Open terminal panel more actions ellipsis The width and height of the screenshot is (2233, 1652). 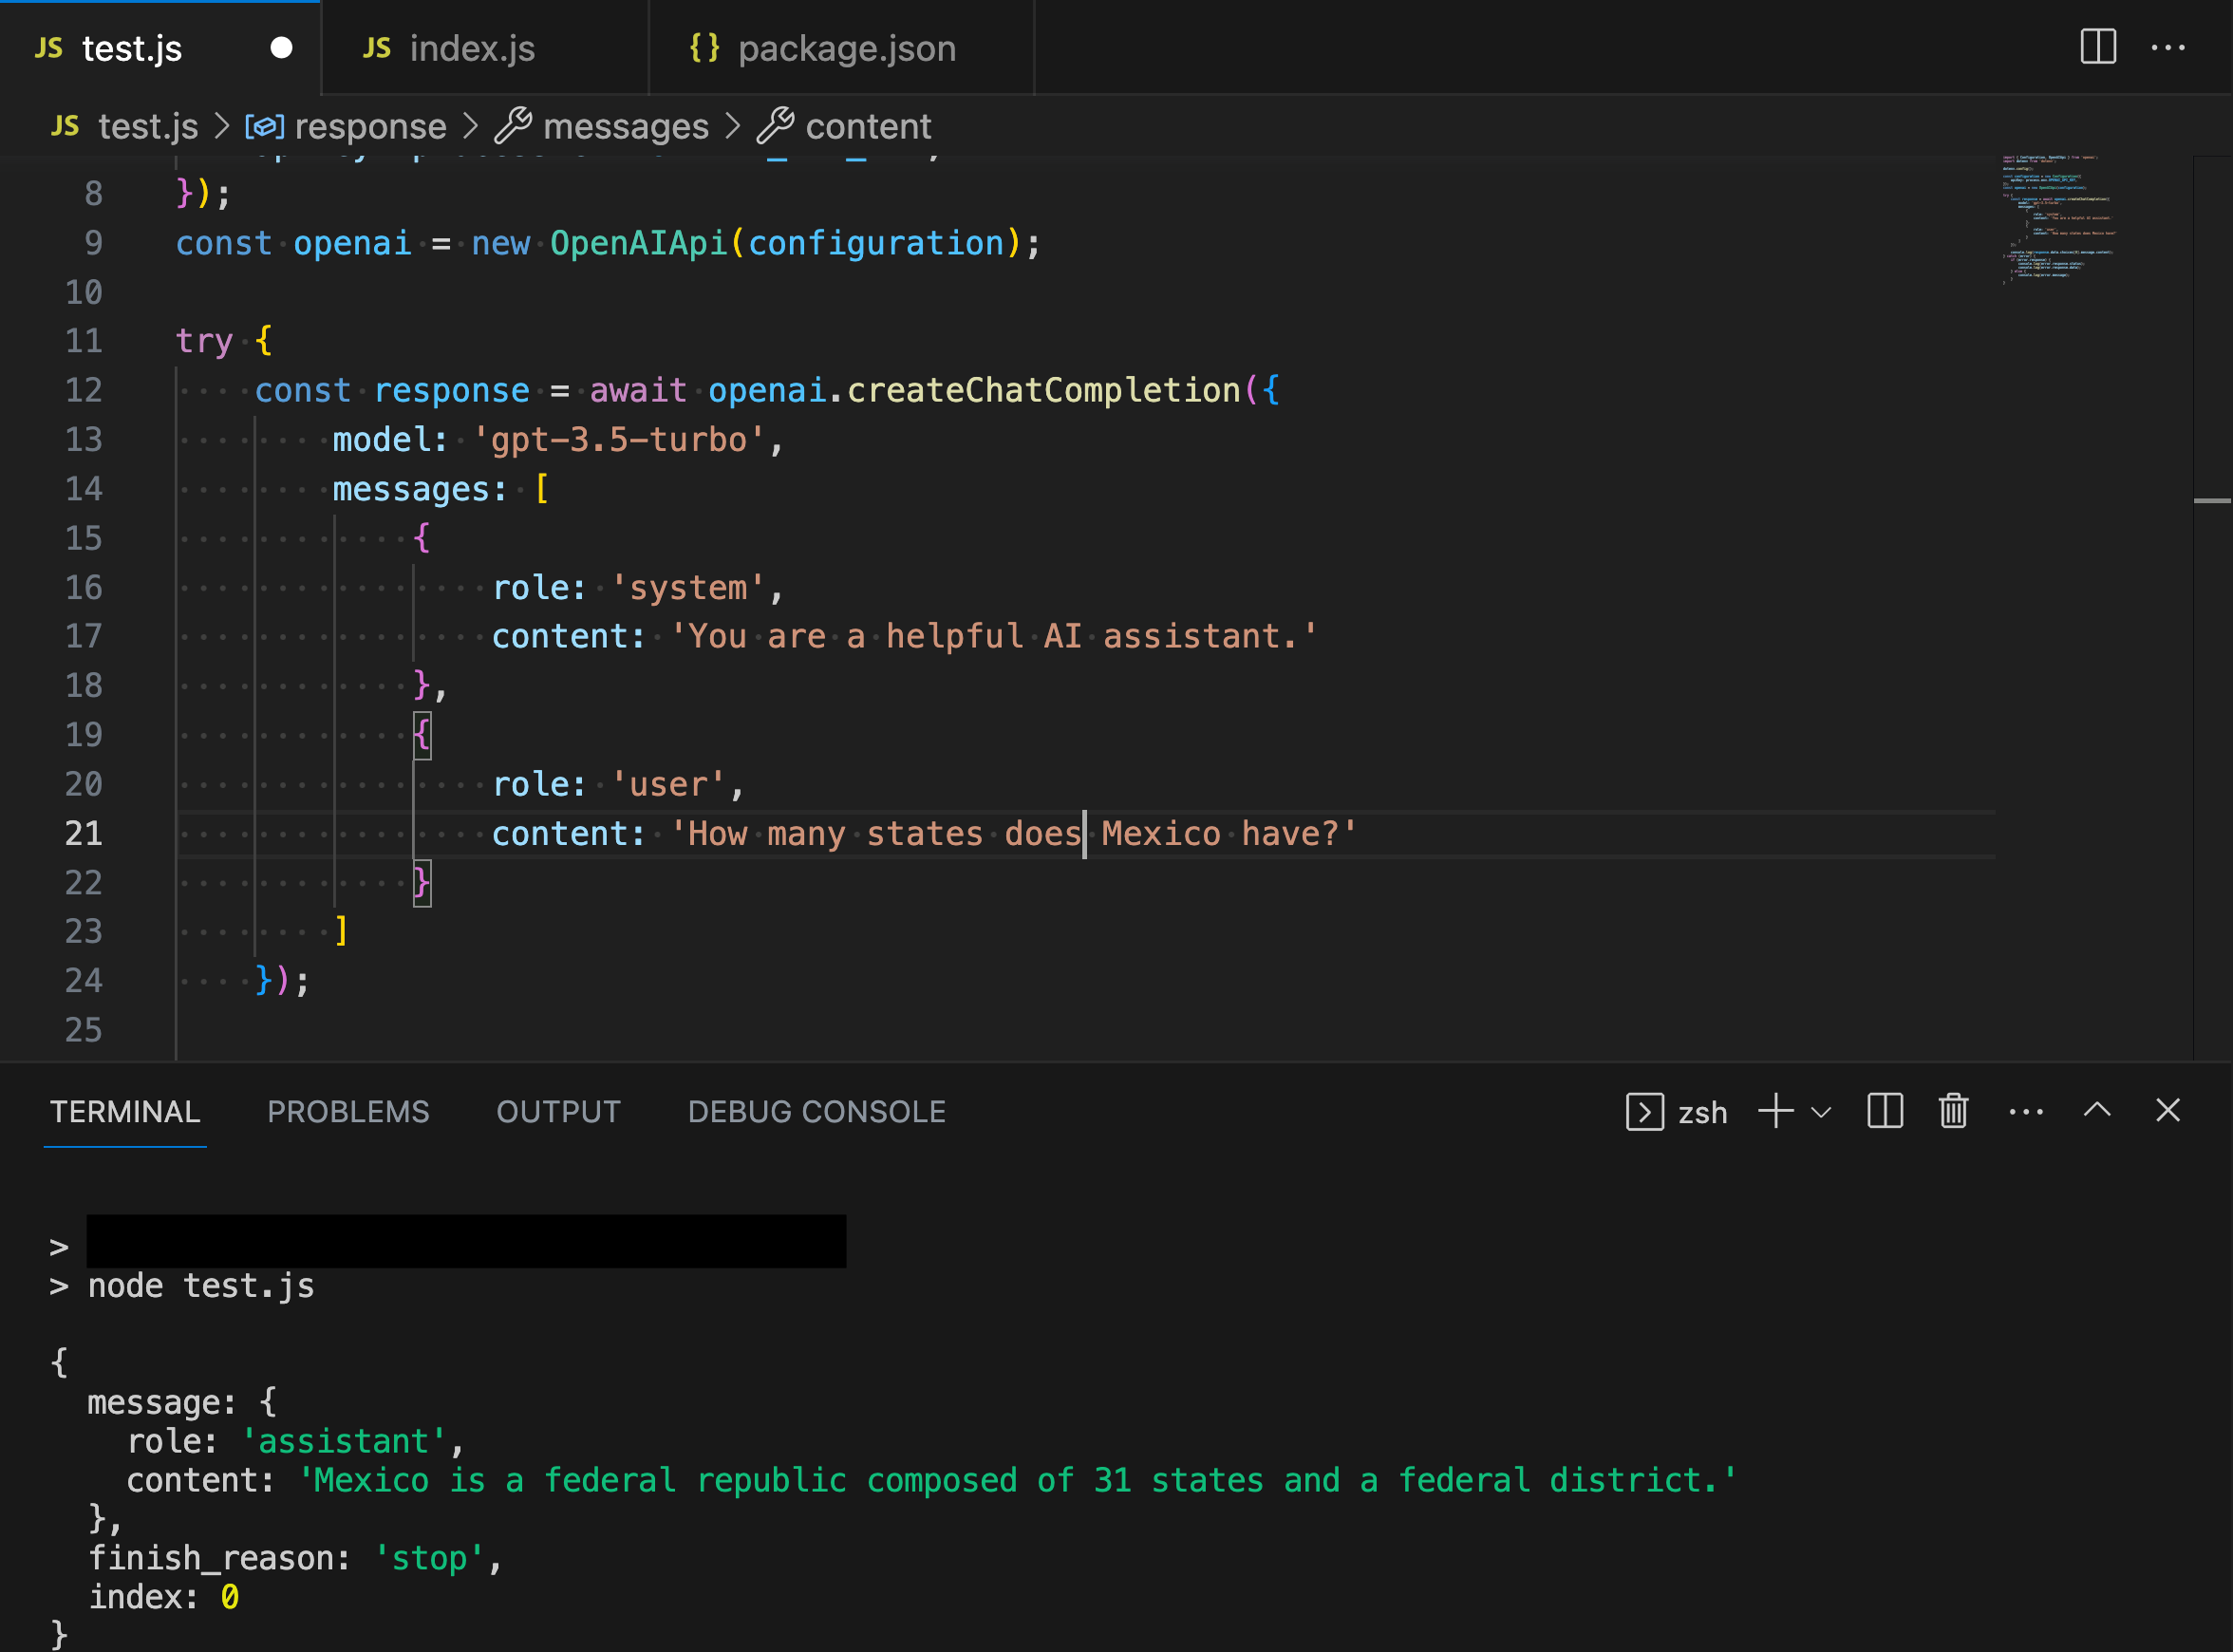[2025, 1111]
